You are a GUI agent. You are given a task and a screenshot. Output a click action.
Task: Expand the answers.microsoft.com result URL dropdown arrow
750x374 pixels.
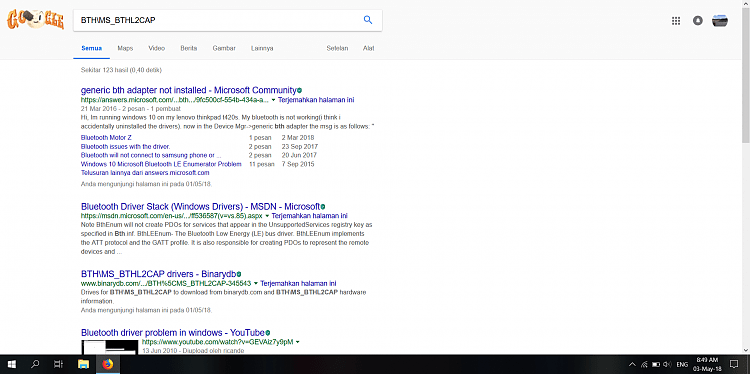pos(273,100)
